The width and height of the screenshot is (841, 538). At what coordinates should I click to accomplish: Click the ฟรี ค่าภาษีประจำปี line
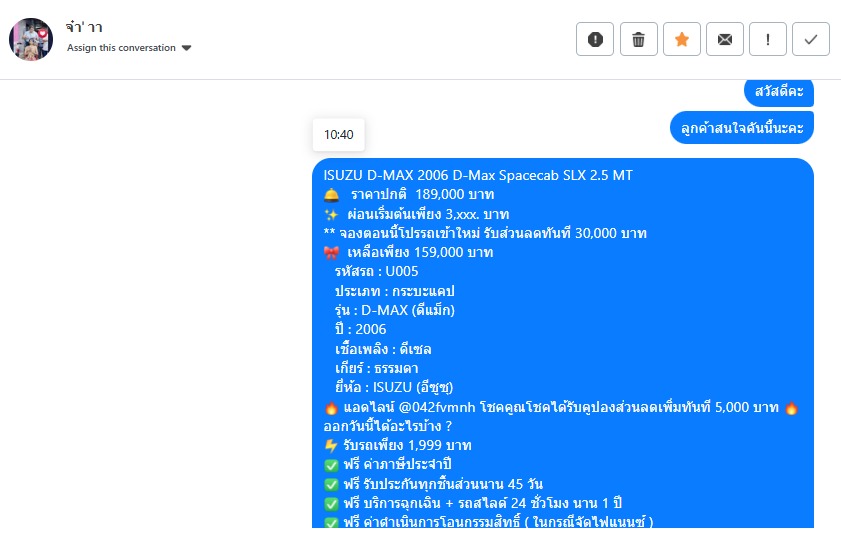(388, 464)
